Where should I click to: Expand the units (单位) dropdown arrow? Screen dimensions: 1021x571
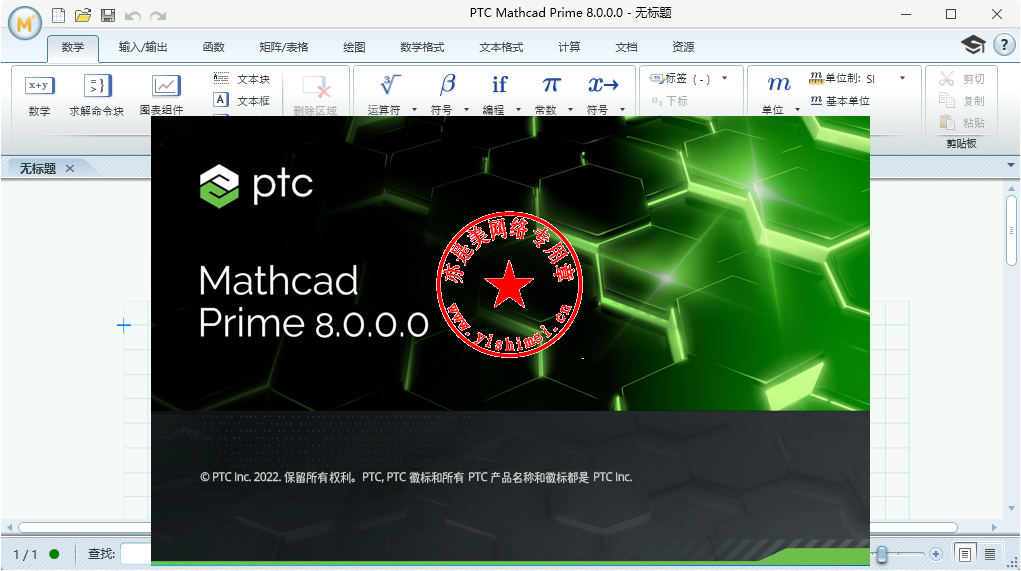tap(797, 109)
